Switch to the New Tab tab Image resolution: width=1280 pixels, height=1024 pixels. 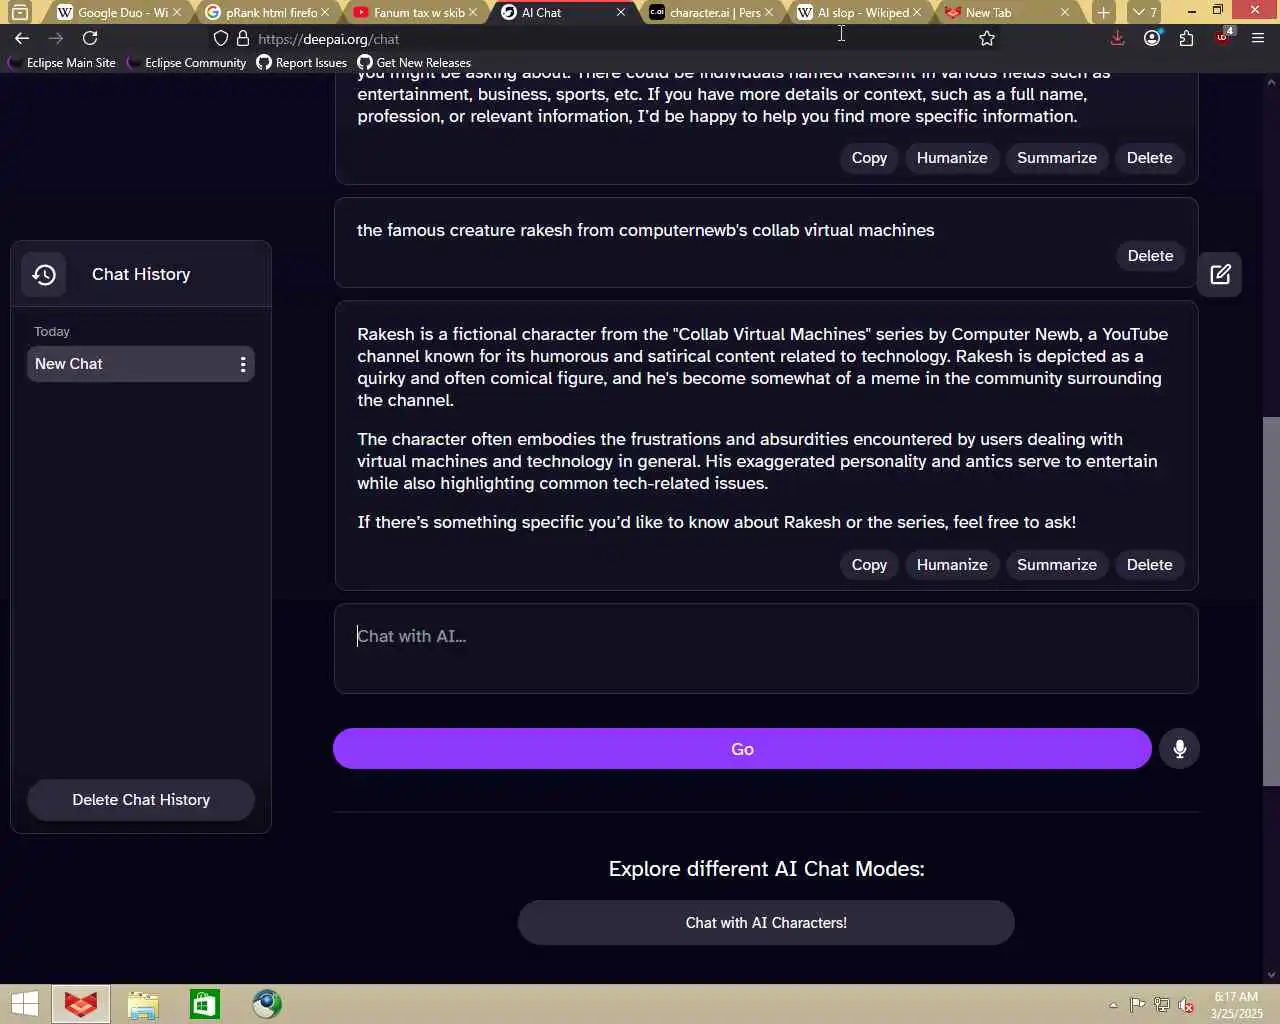click(1007, 12)
